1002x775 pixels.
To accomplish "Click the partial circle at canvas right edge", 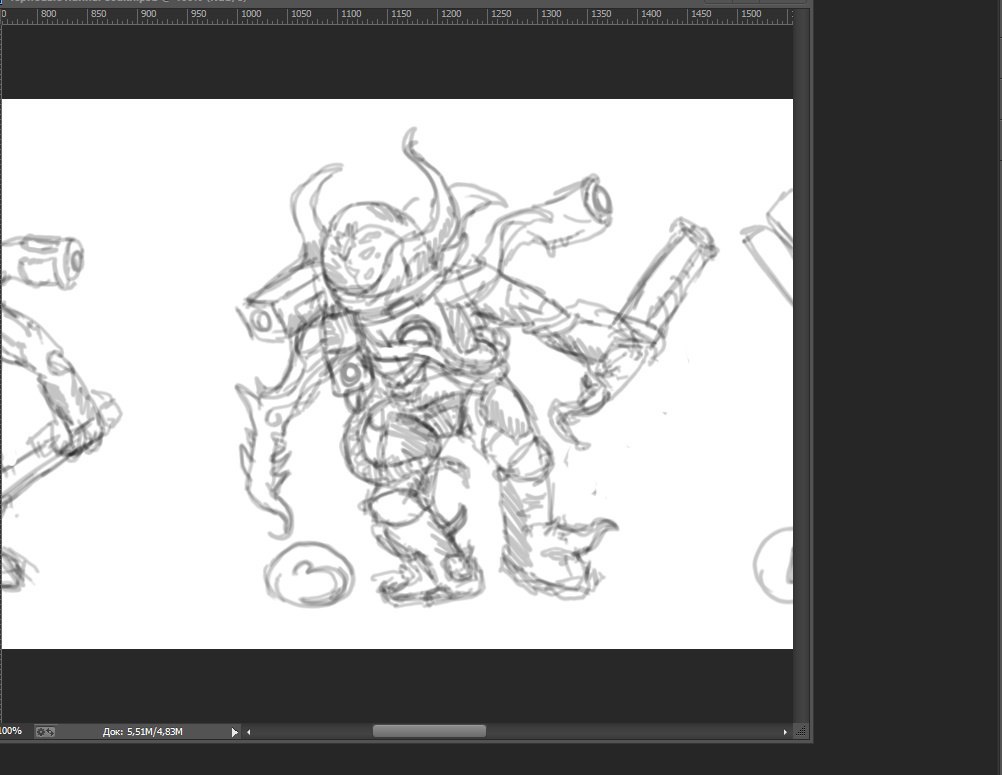I will 775,565.
